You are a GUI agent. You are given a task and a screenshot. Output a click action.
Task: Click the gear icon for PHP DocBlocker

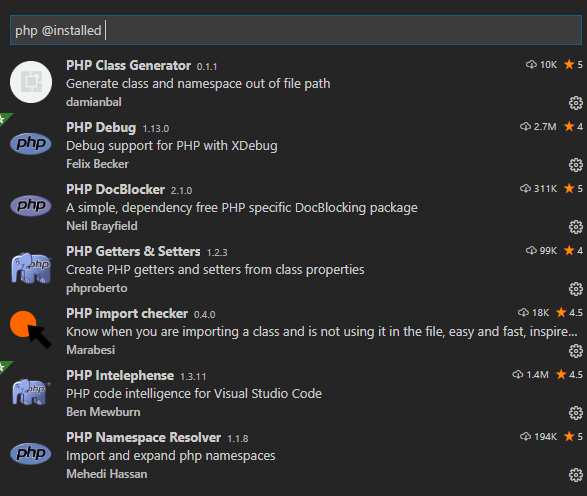[x=575, y=227]
